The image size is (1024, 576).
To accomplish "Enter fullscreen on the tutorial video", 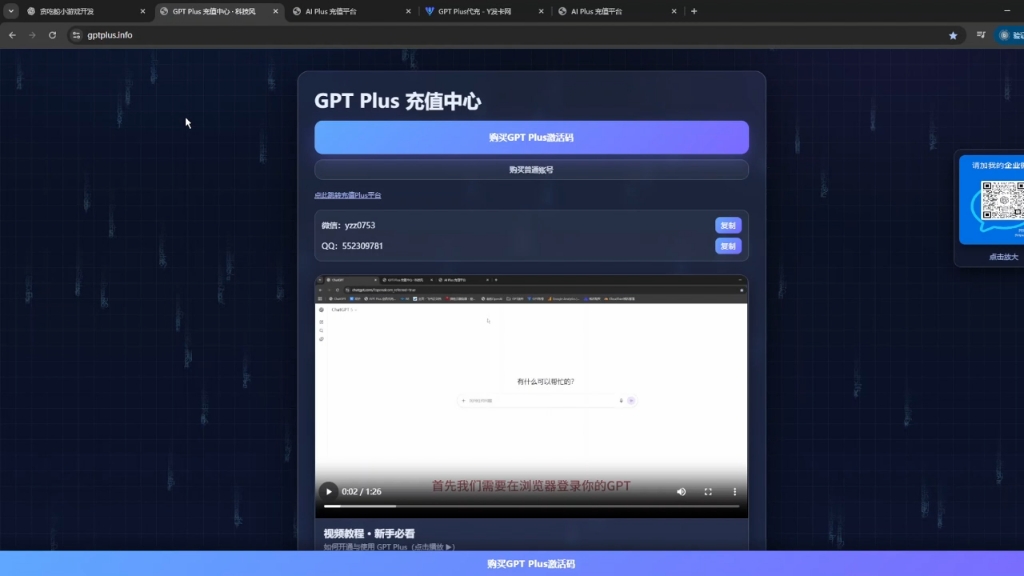I will tap(708, 492).
